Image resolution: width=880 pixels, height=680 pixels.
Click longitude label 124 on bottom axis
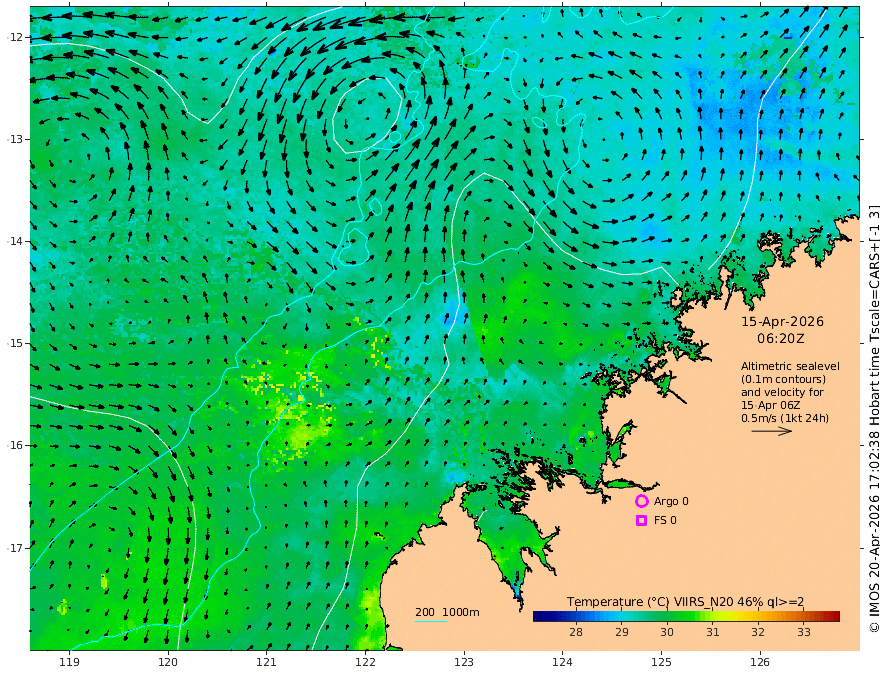(562, 662)
